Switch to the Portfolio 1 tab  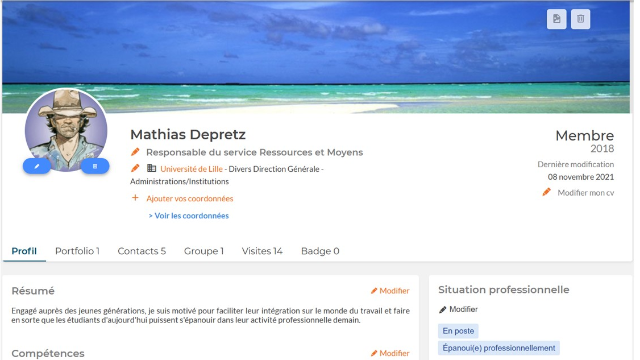tap(77, 251)
